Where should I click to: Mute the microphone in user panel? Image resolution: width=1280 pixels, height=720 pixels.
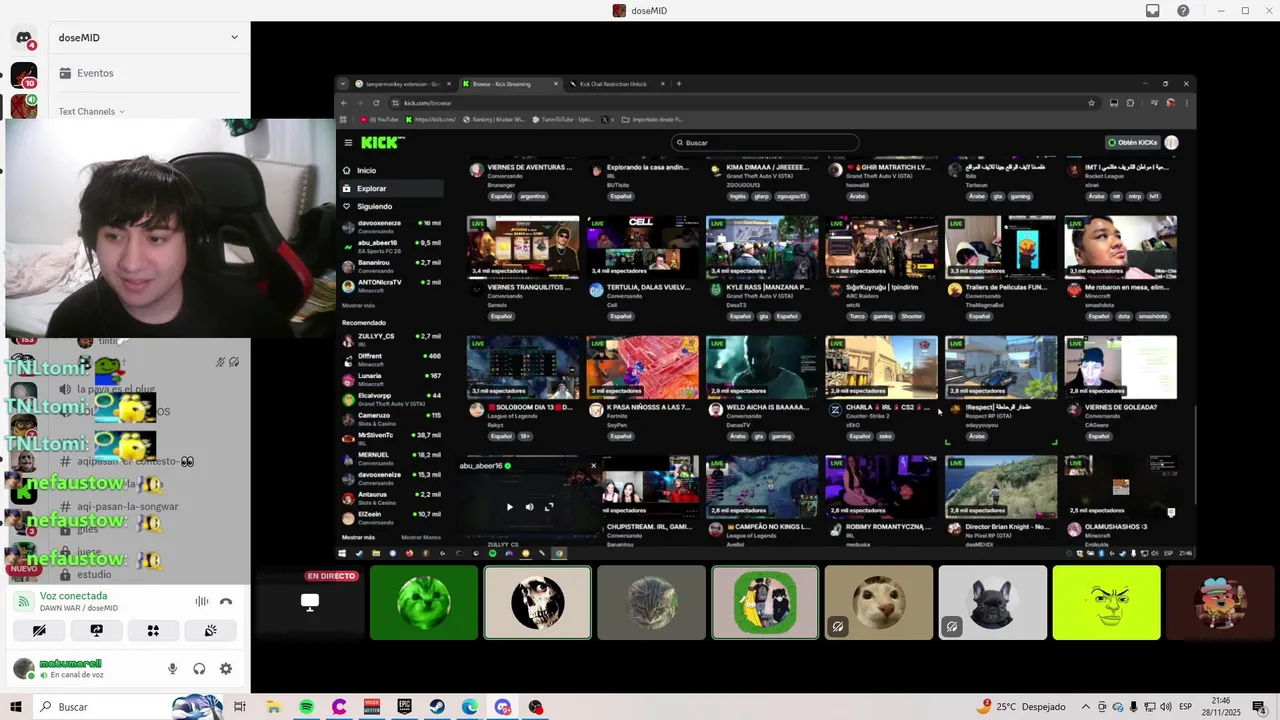[x=172, y=669]
